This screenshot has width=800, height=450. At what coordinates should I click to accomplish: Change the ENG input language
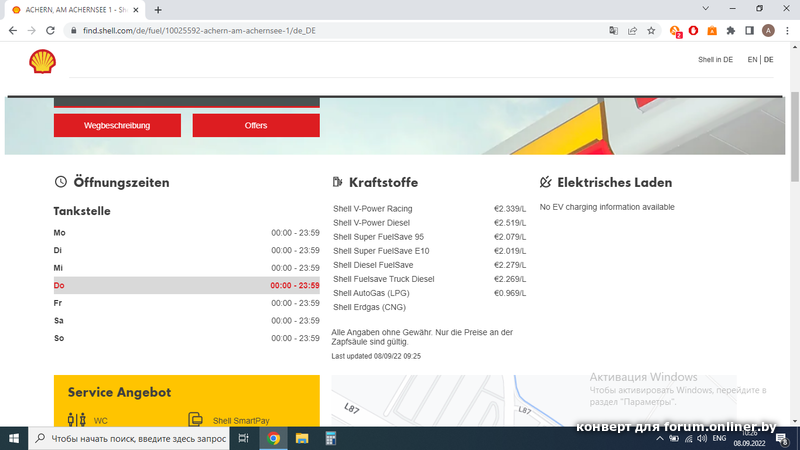[719, 438]
